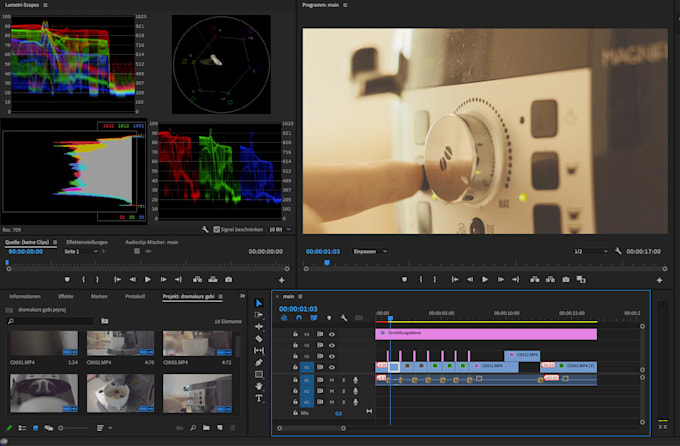Open Comparison view in Program monitor
The height and width of the screenshot is (446, 680).
581,280
